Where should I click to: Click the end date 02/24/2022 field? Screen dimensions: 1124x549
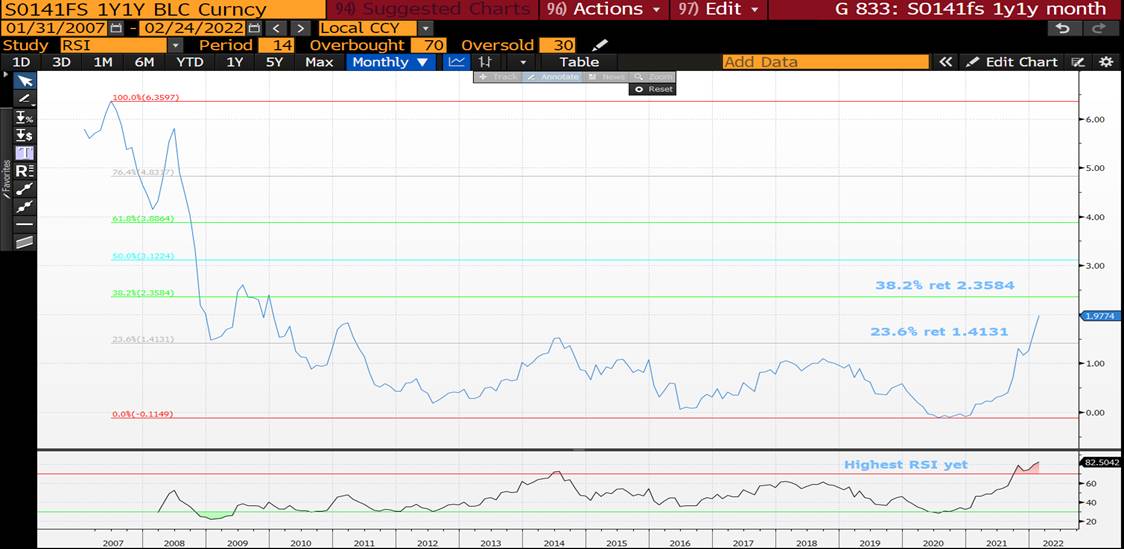(193, 29)
